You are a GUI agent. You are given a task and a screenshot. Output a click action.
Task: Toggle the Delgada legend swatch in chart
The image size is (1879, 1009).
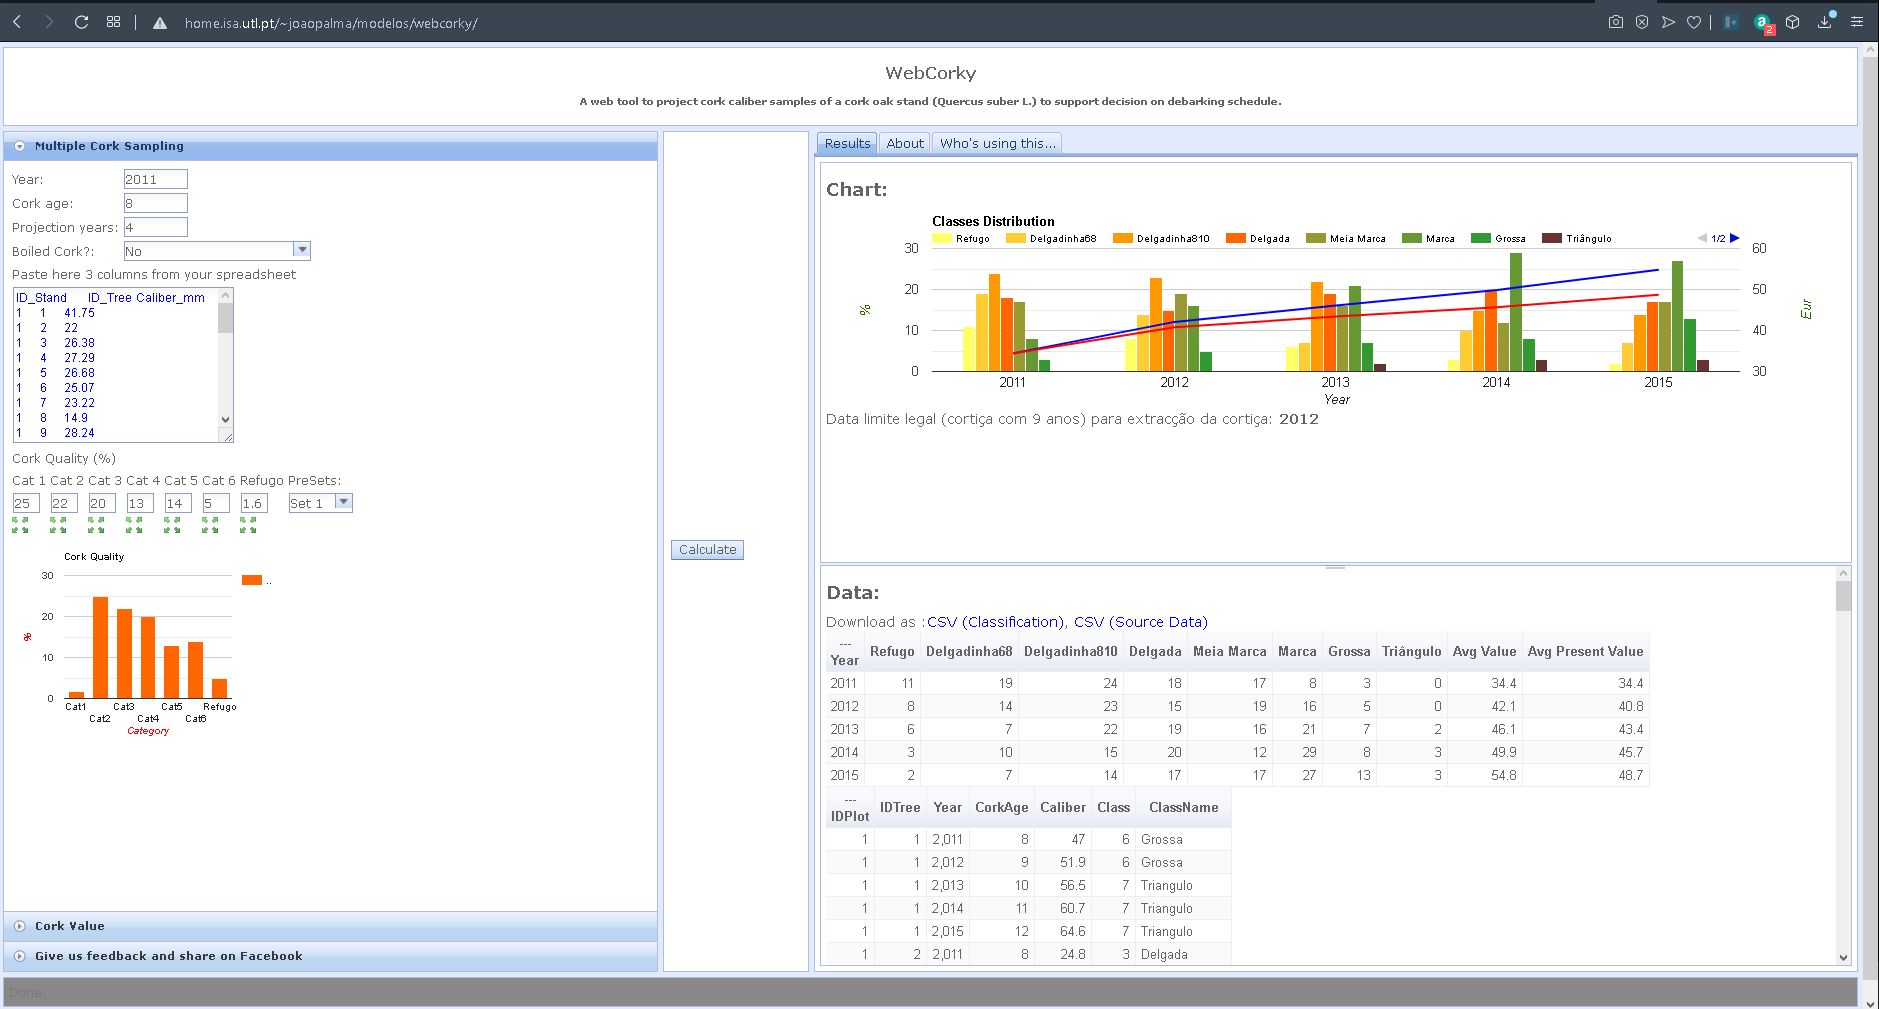click(1235, 238)
